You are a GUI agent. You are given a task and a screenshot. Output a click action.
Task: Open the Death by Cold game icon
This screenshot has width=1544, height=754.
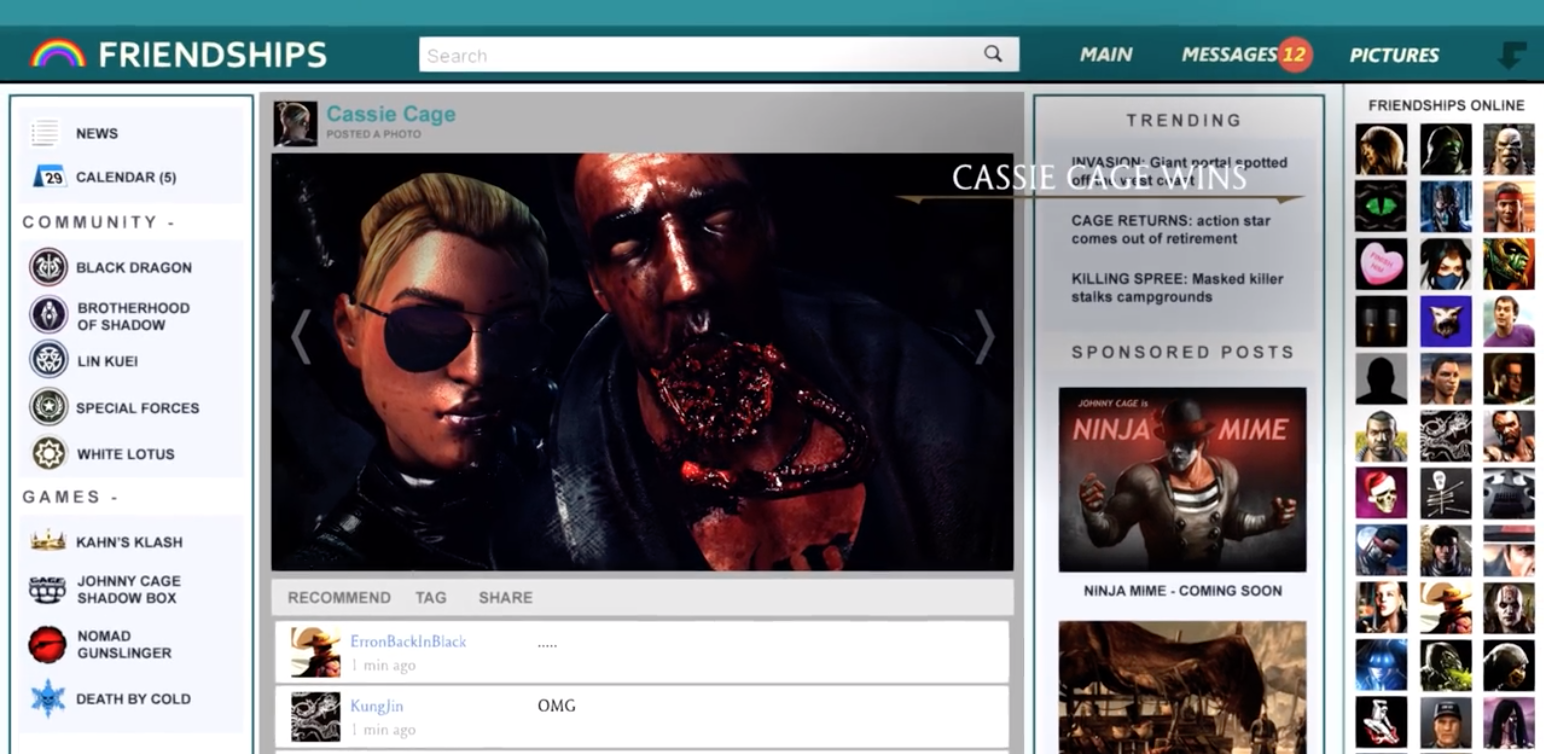48,698
